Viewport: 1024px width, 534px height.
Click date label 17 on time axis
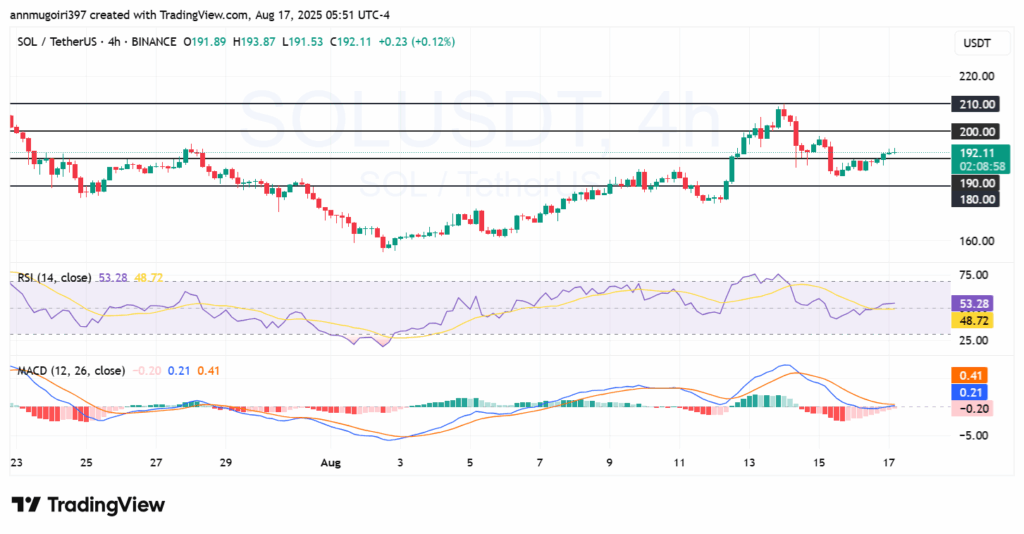[889, 463]
